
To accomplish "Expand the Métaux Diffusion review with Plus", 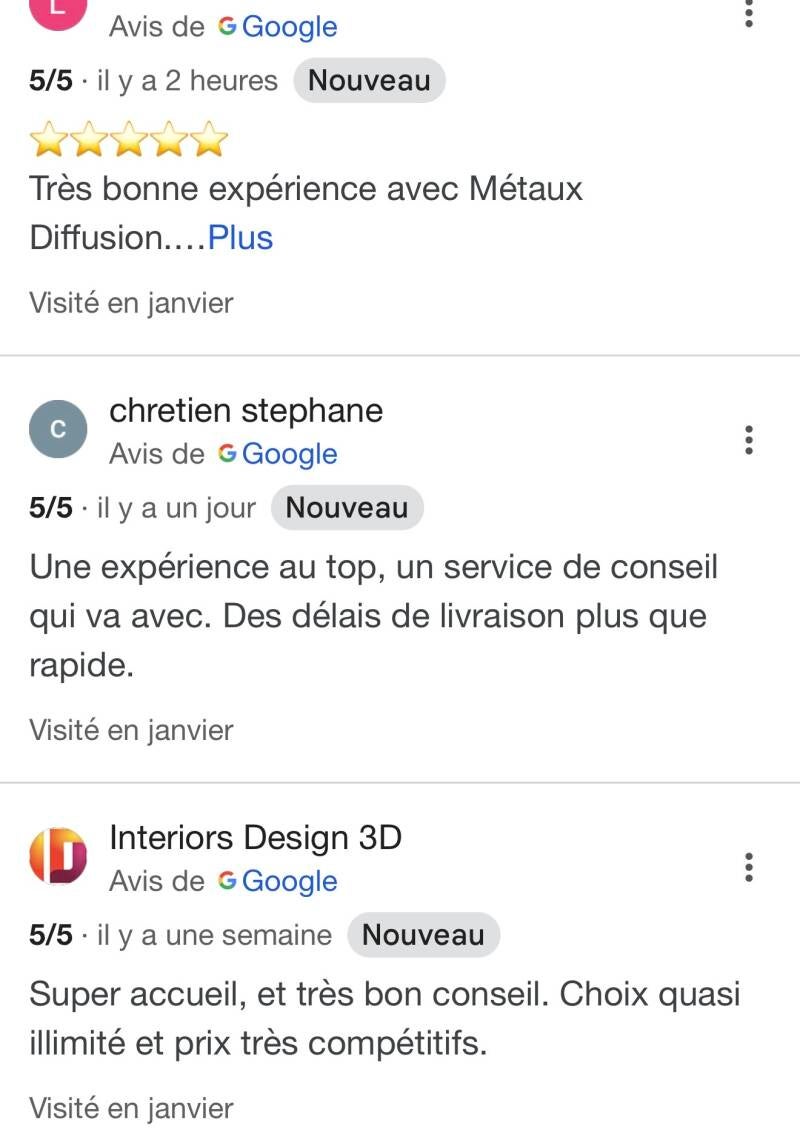I will click(x=240, y=238).
